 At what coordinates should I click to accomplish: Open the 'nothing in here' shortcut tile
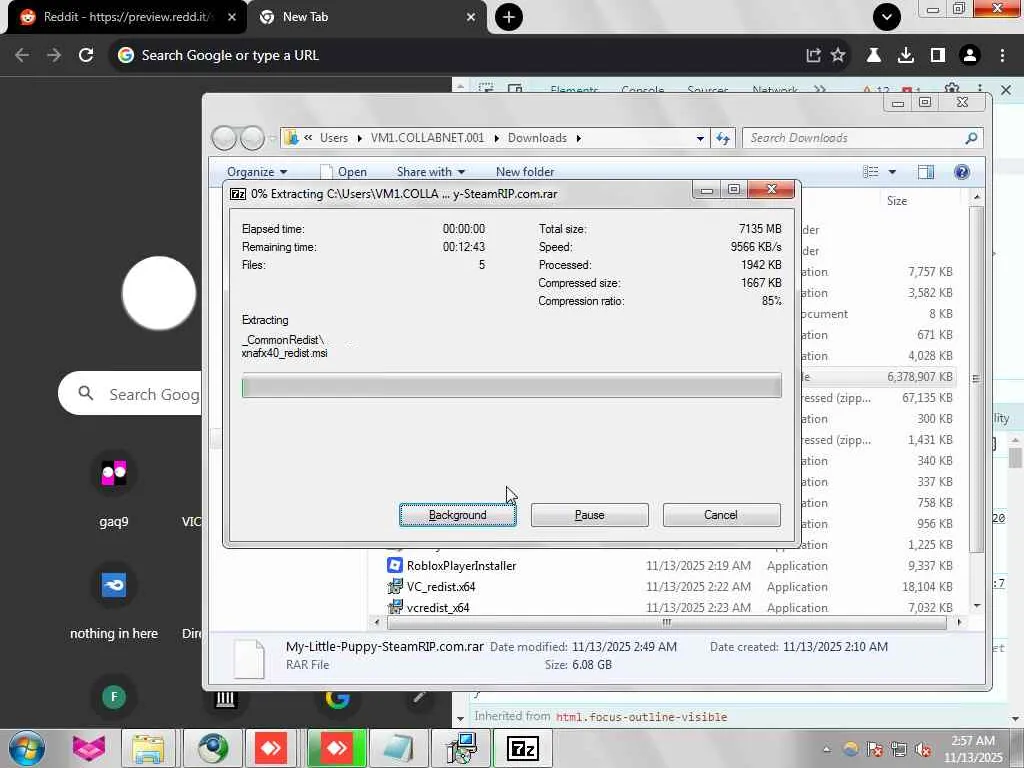pos(114,602)
